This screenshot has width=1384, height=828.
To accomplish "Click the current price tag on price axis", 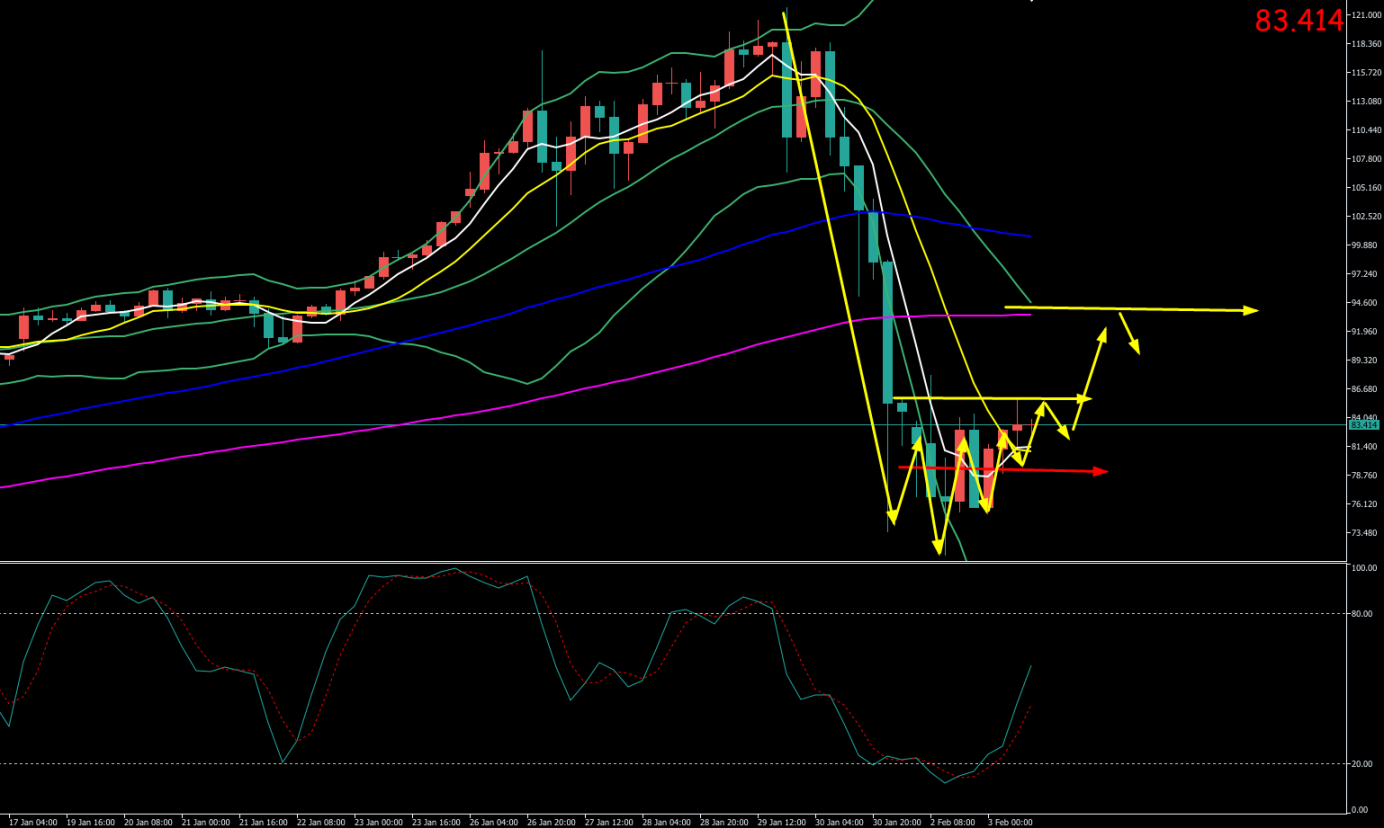I will 1364,425.
